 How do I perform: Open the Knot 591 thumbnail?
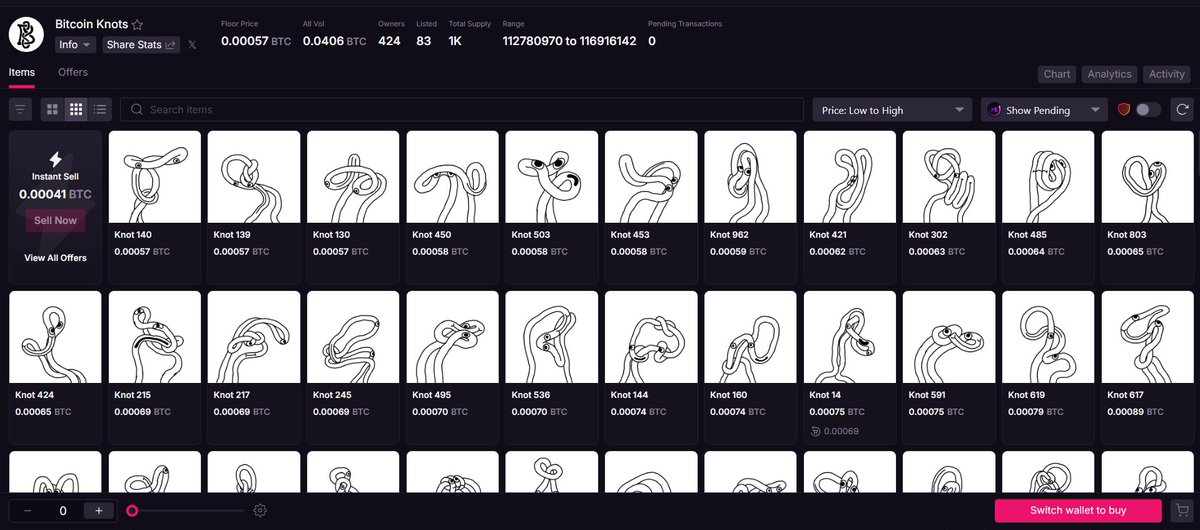(x=949, y=337)
